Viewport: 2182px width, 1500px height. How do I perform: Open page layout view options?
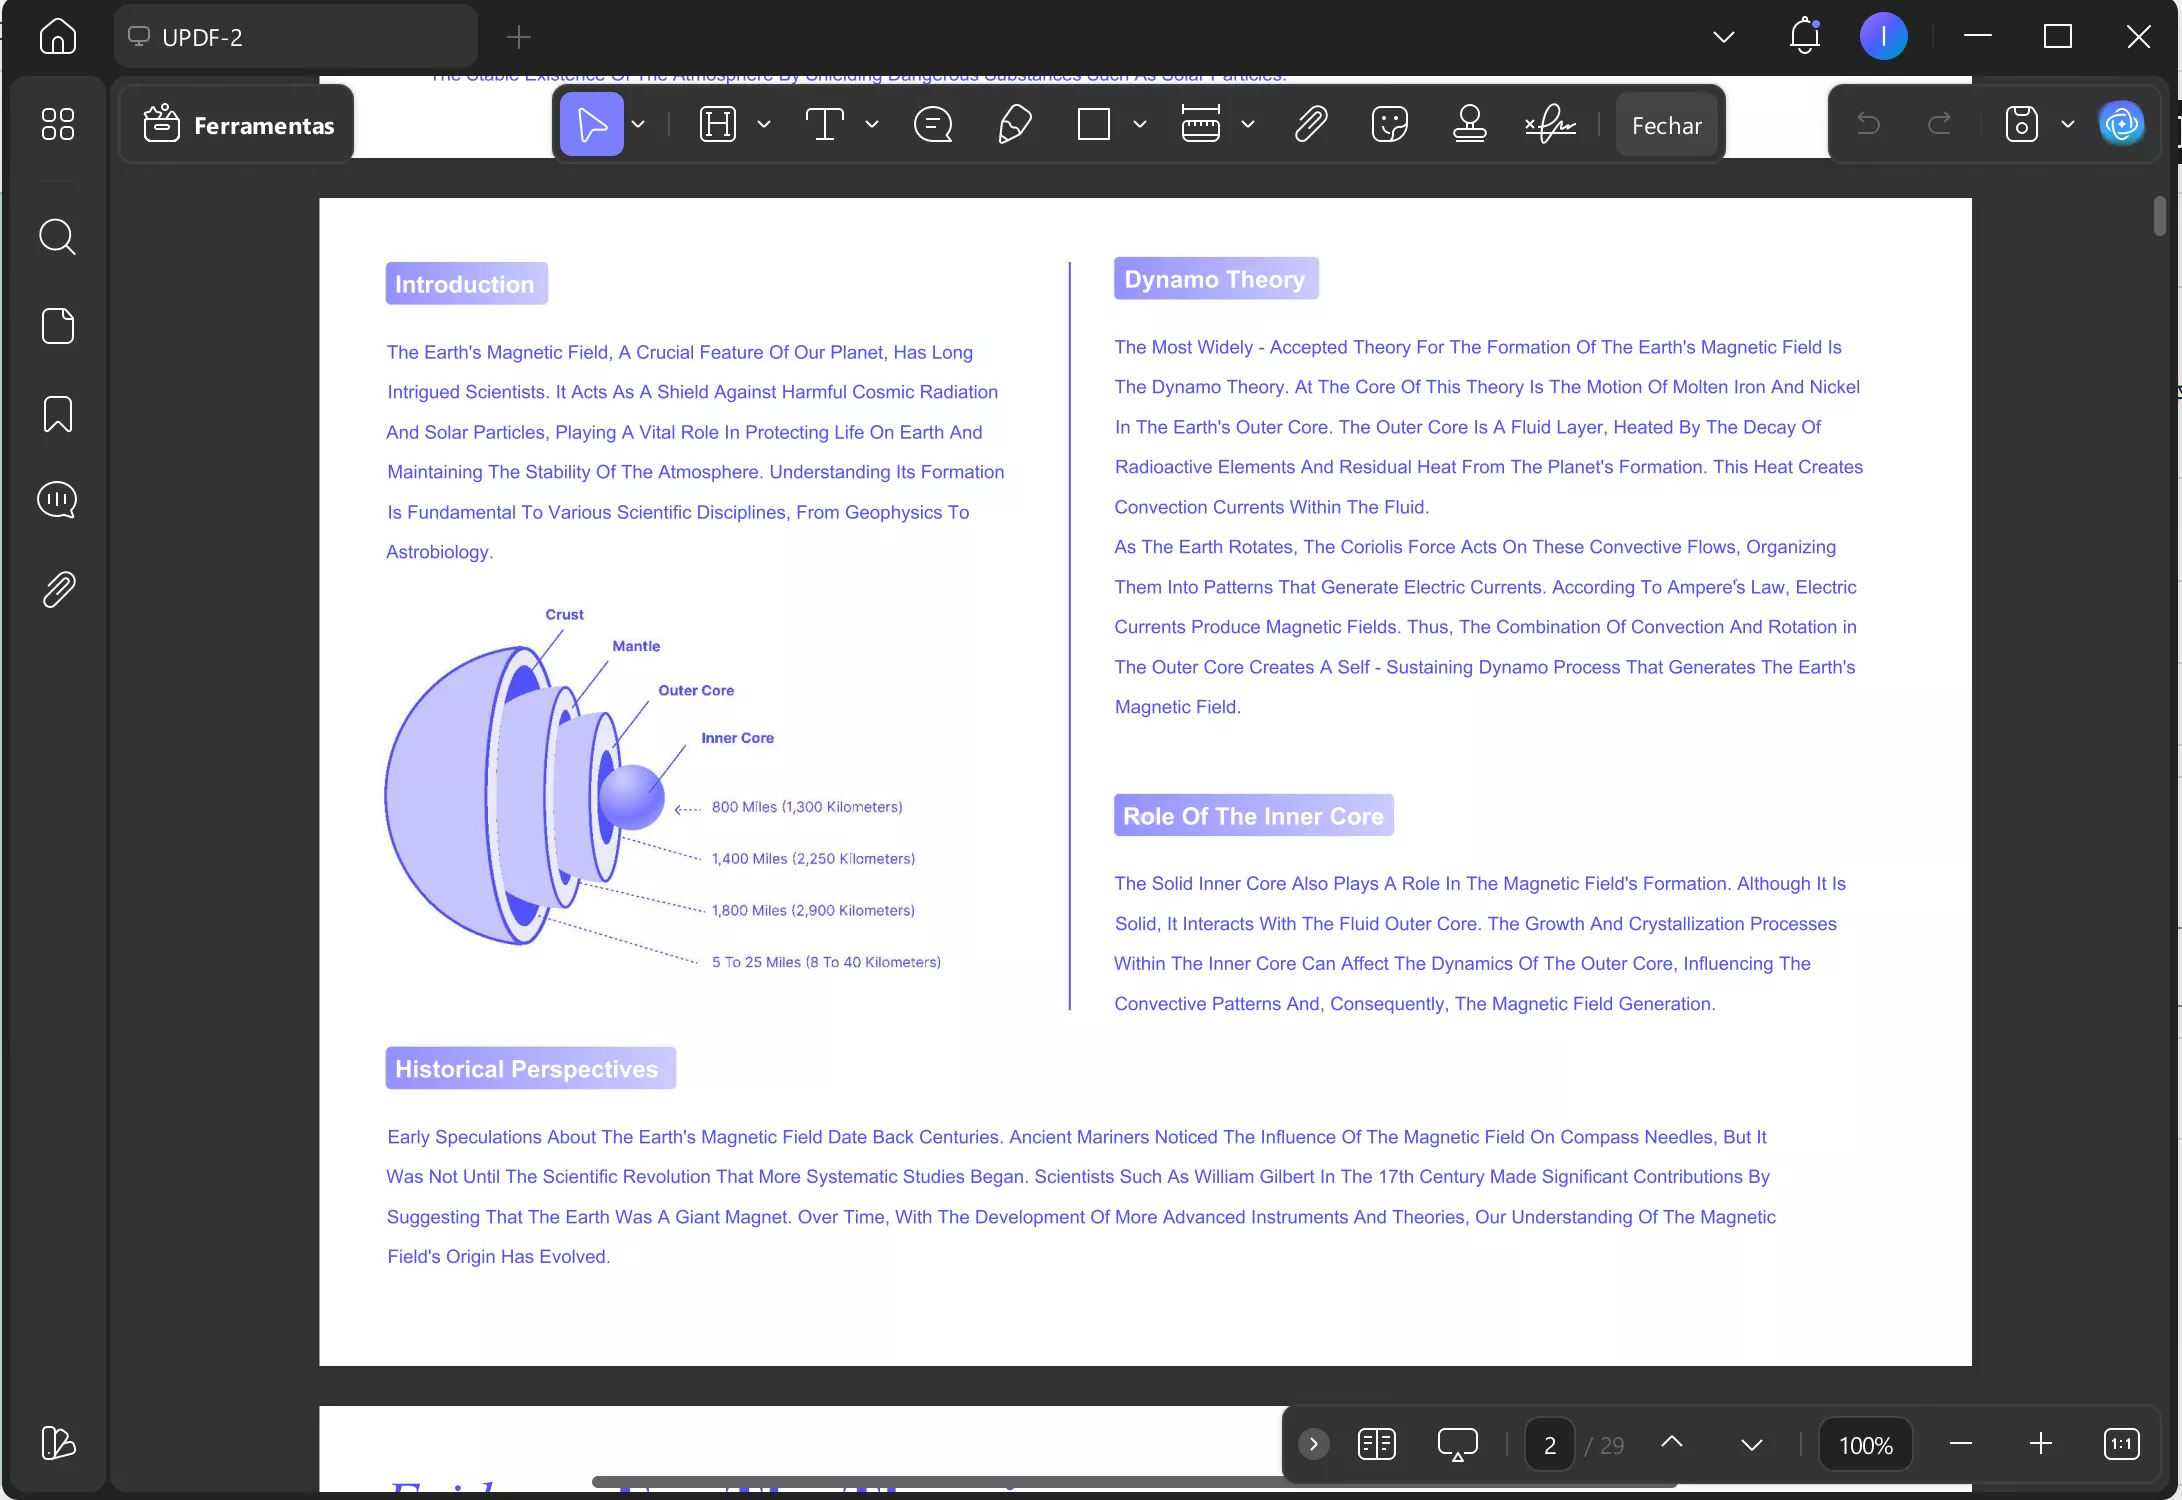[1376, 1444]
